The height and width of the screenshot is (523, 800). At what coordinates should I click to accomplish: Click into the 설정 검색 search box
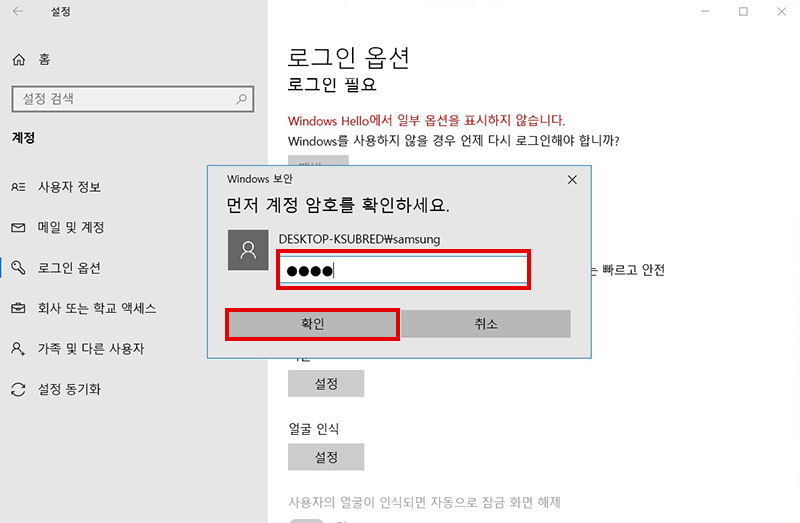point(120,99)
